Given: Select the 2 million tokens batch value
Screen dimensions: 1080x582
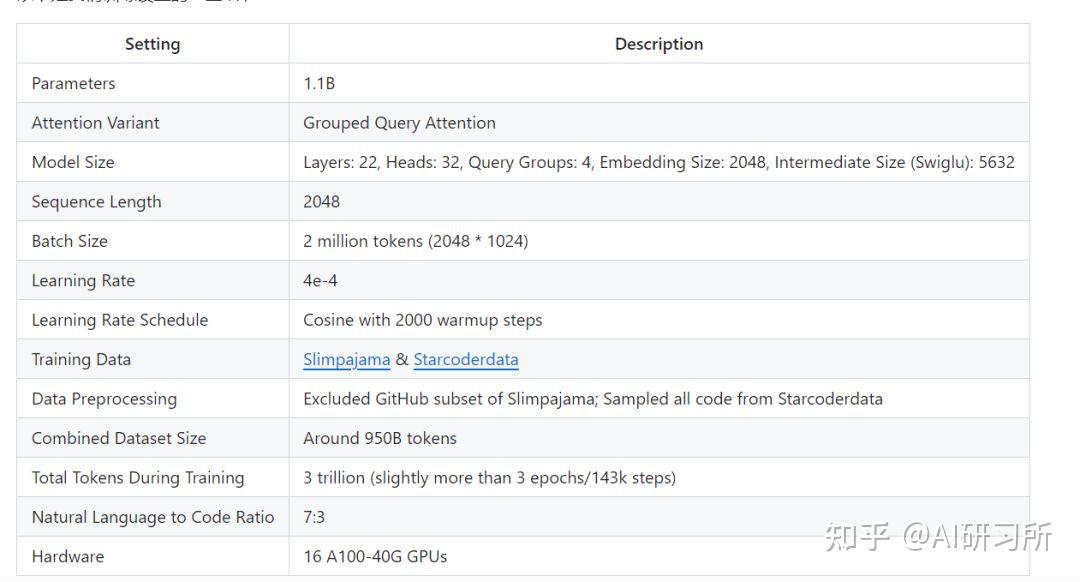Looking at the screenshot, I should 415,241.
